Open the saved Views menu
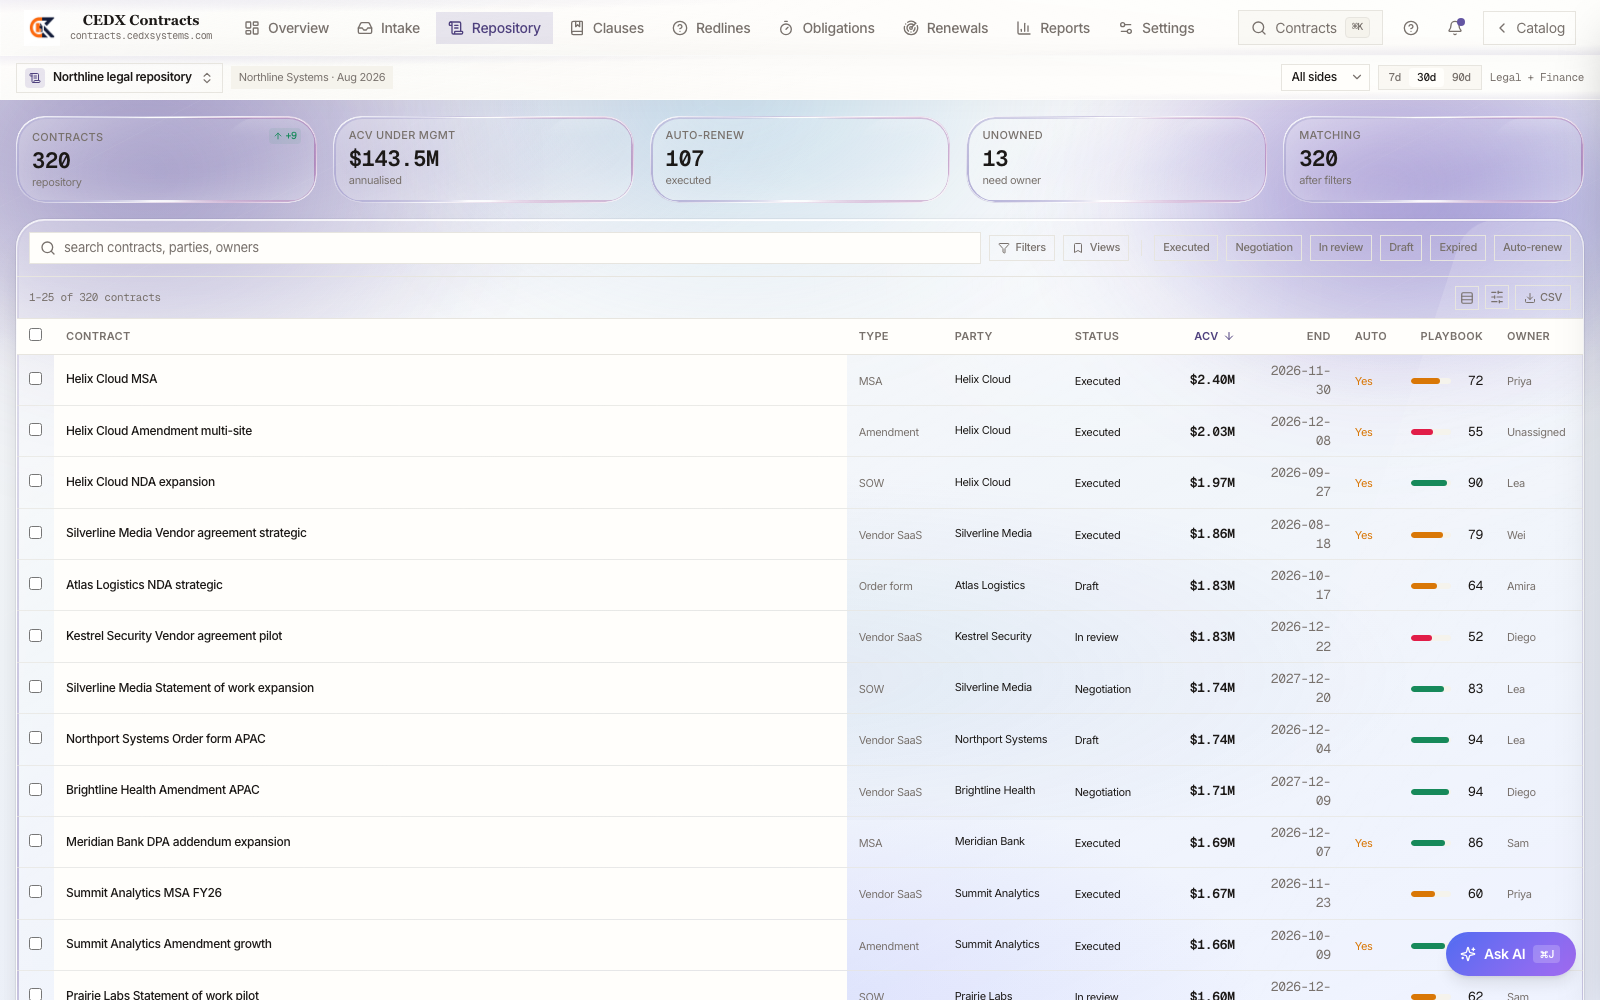The height and width of the screenshot is (1000, 1600). point(1096,248)
